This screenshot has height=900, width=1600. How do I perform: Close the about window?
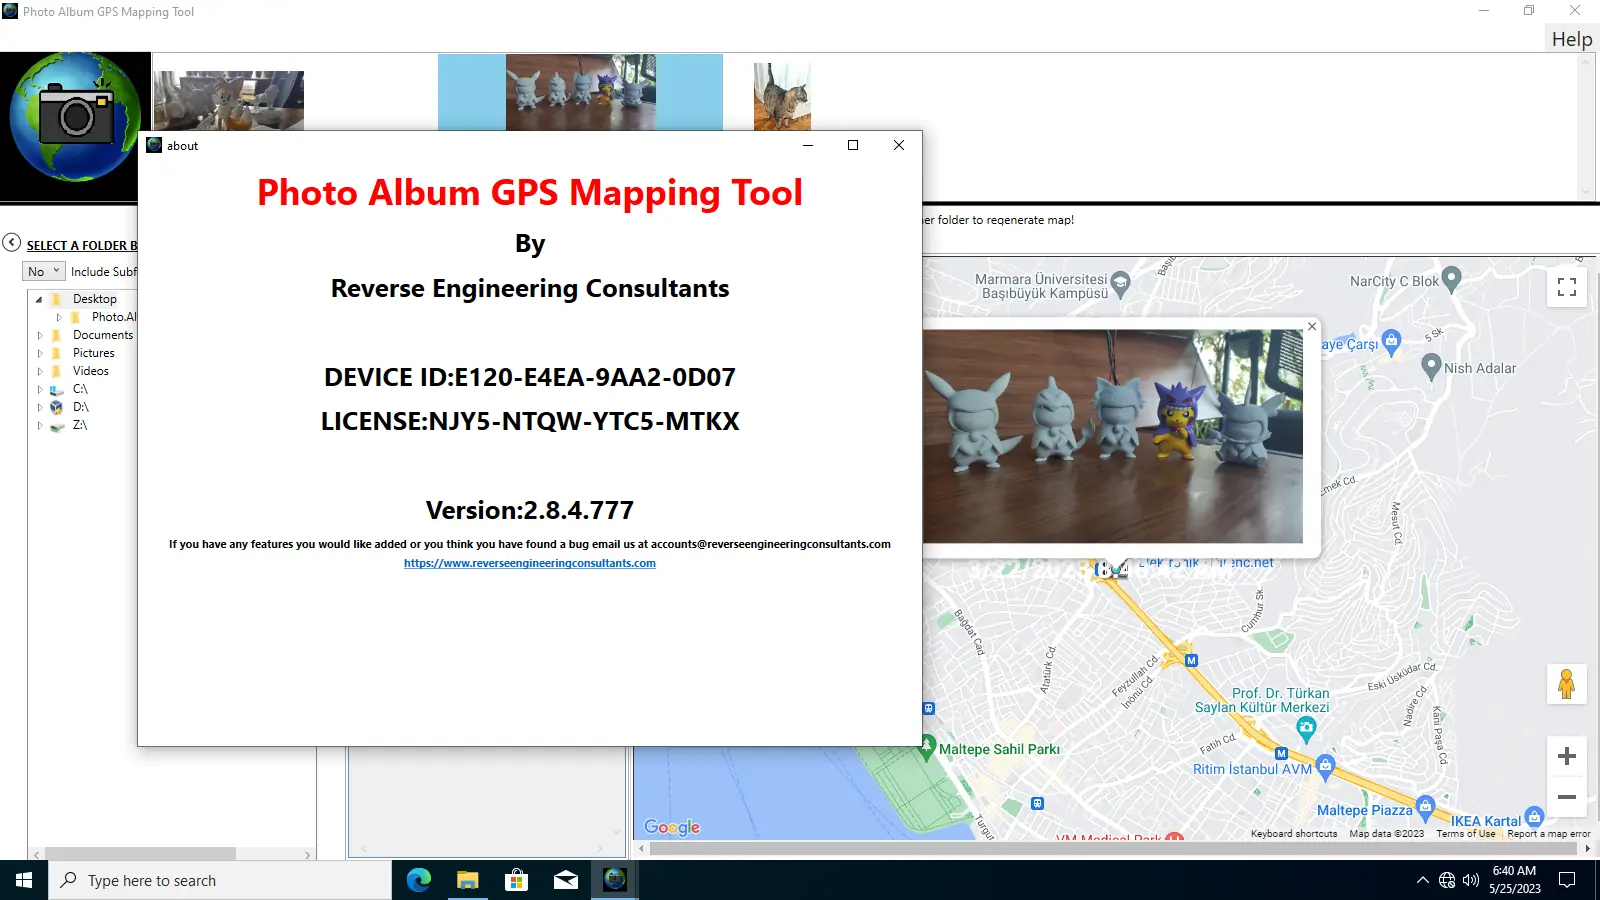899,145
